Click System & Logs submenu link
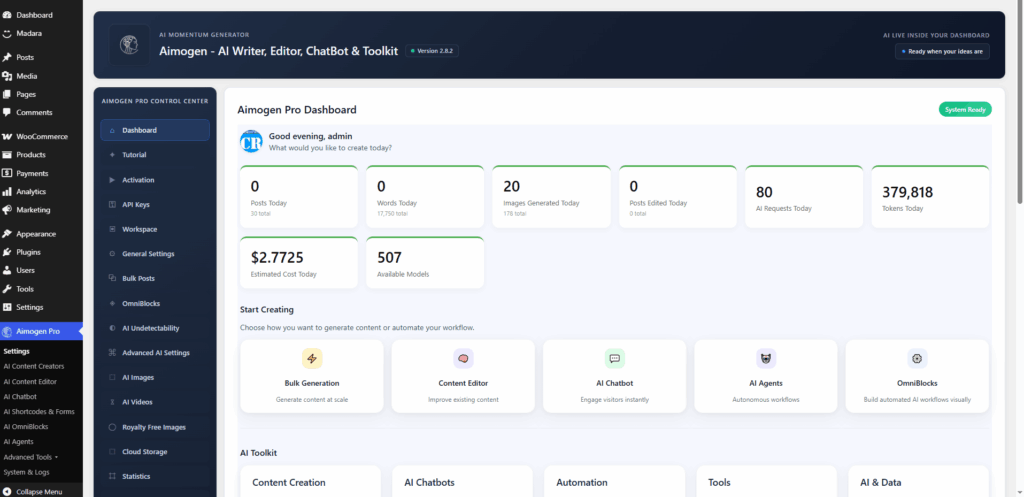The width and height of the screenshot is (1024, 497). (x=26, y=472)
